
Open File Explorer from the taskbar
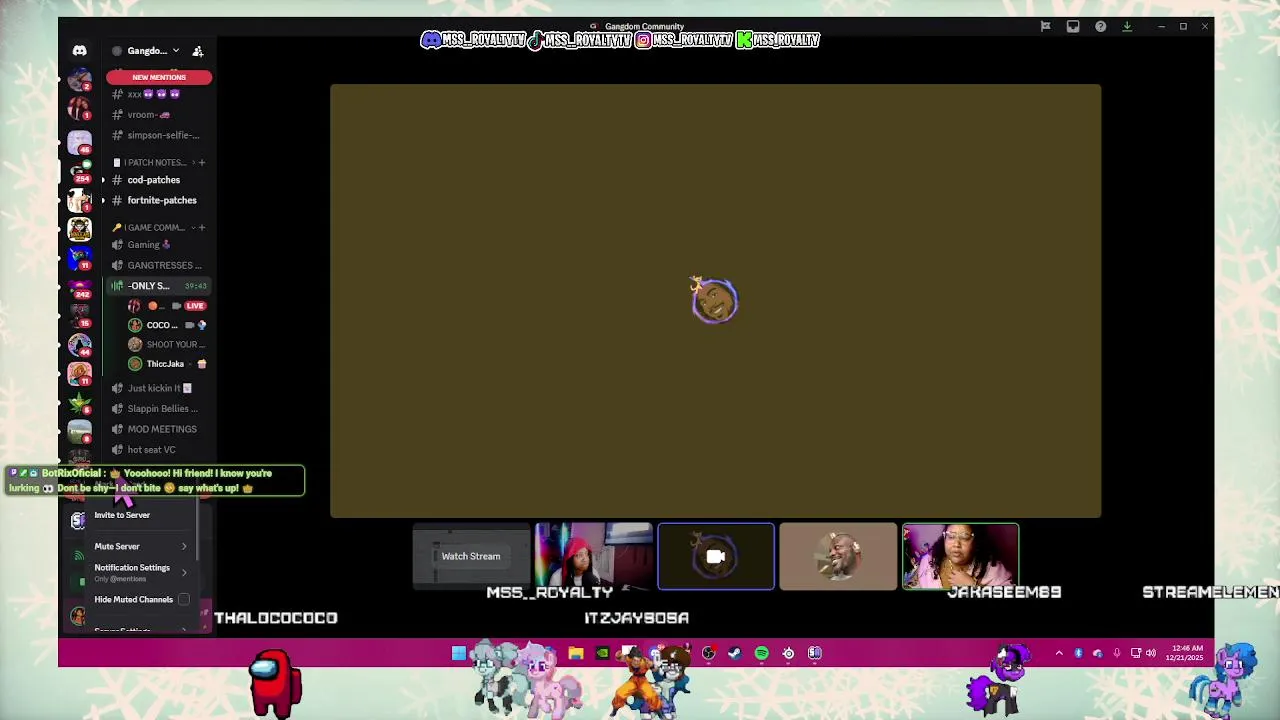[576, 653]
